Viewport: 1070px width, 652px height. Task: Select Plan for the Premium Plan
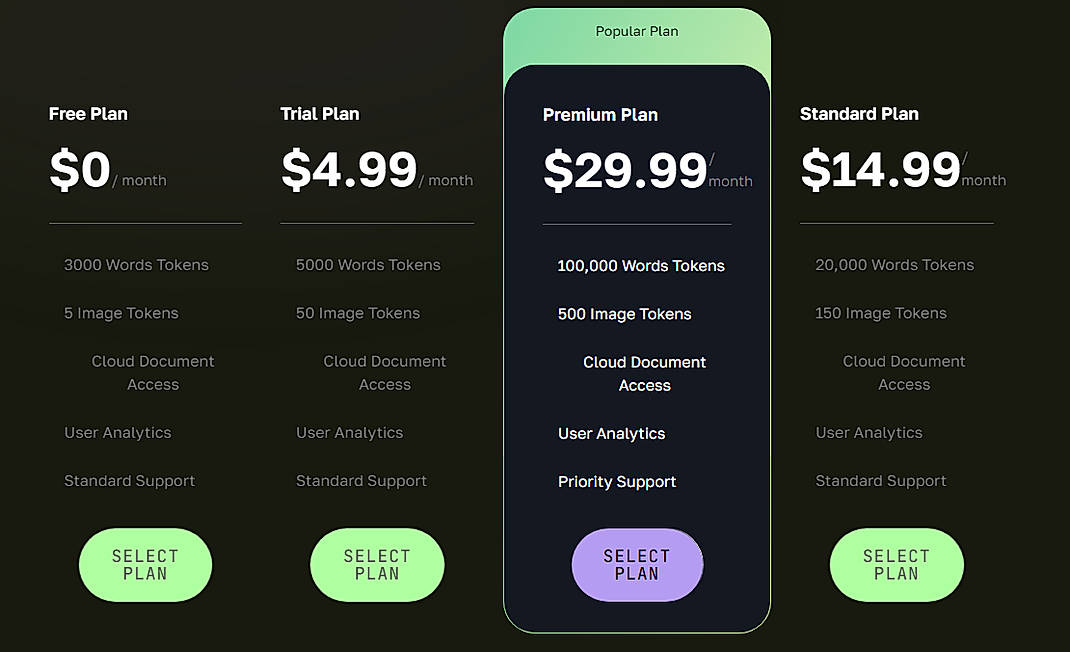[637, 564]
